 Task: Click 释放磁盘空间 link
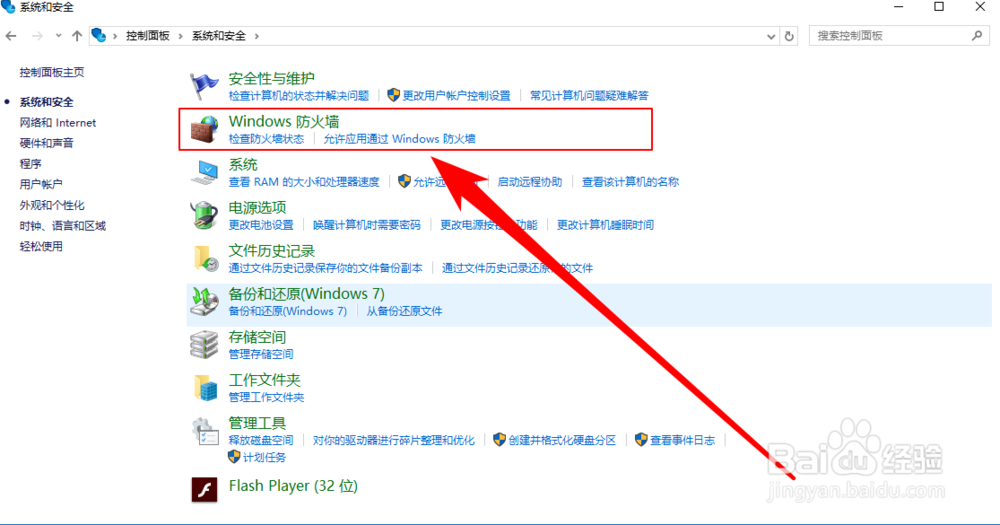point(261,440)
